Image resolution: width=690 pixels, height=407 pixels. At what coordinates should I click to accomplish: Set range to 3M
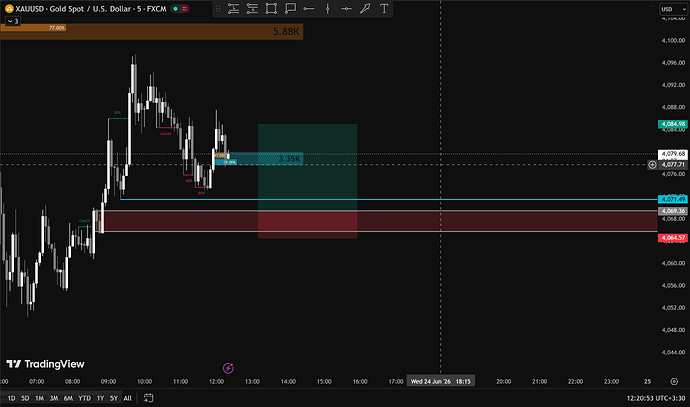pyautogui.click(x=54, y=398)
